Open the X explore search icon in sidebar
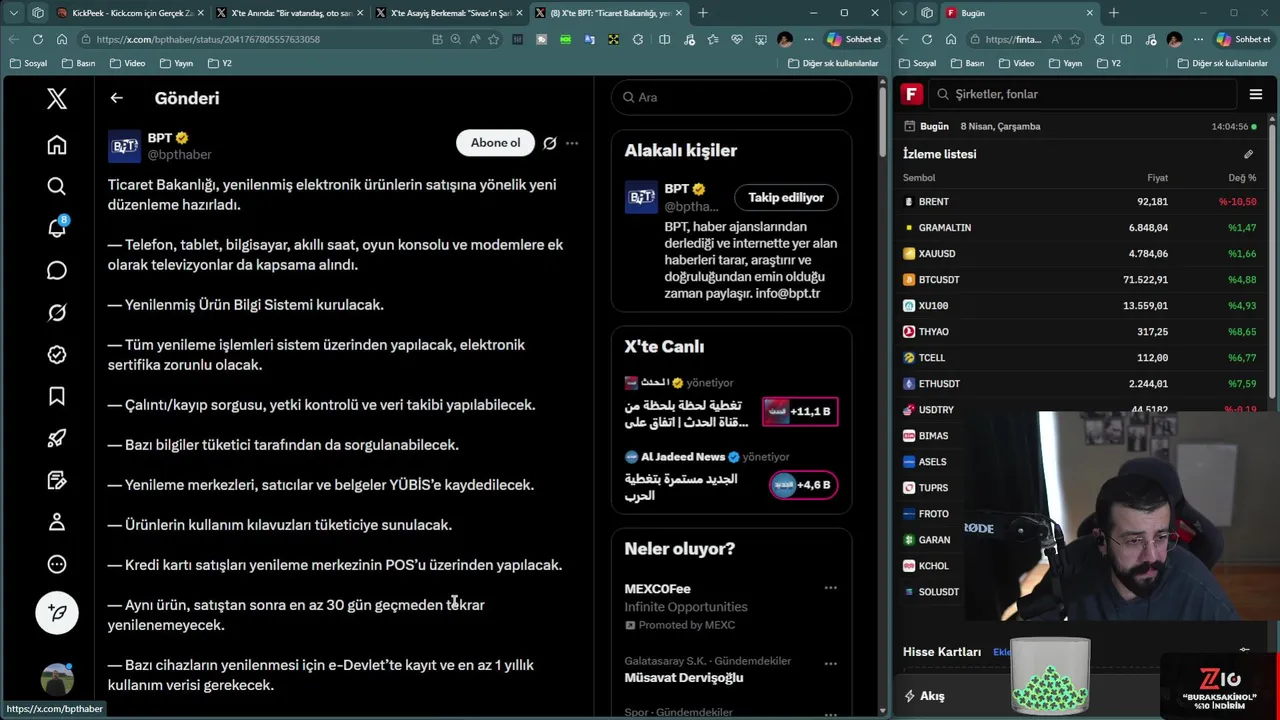This screenshot has height=720, width=1280. click(57, 186)
